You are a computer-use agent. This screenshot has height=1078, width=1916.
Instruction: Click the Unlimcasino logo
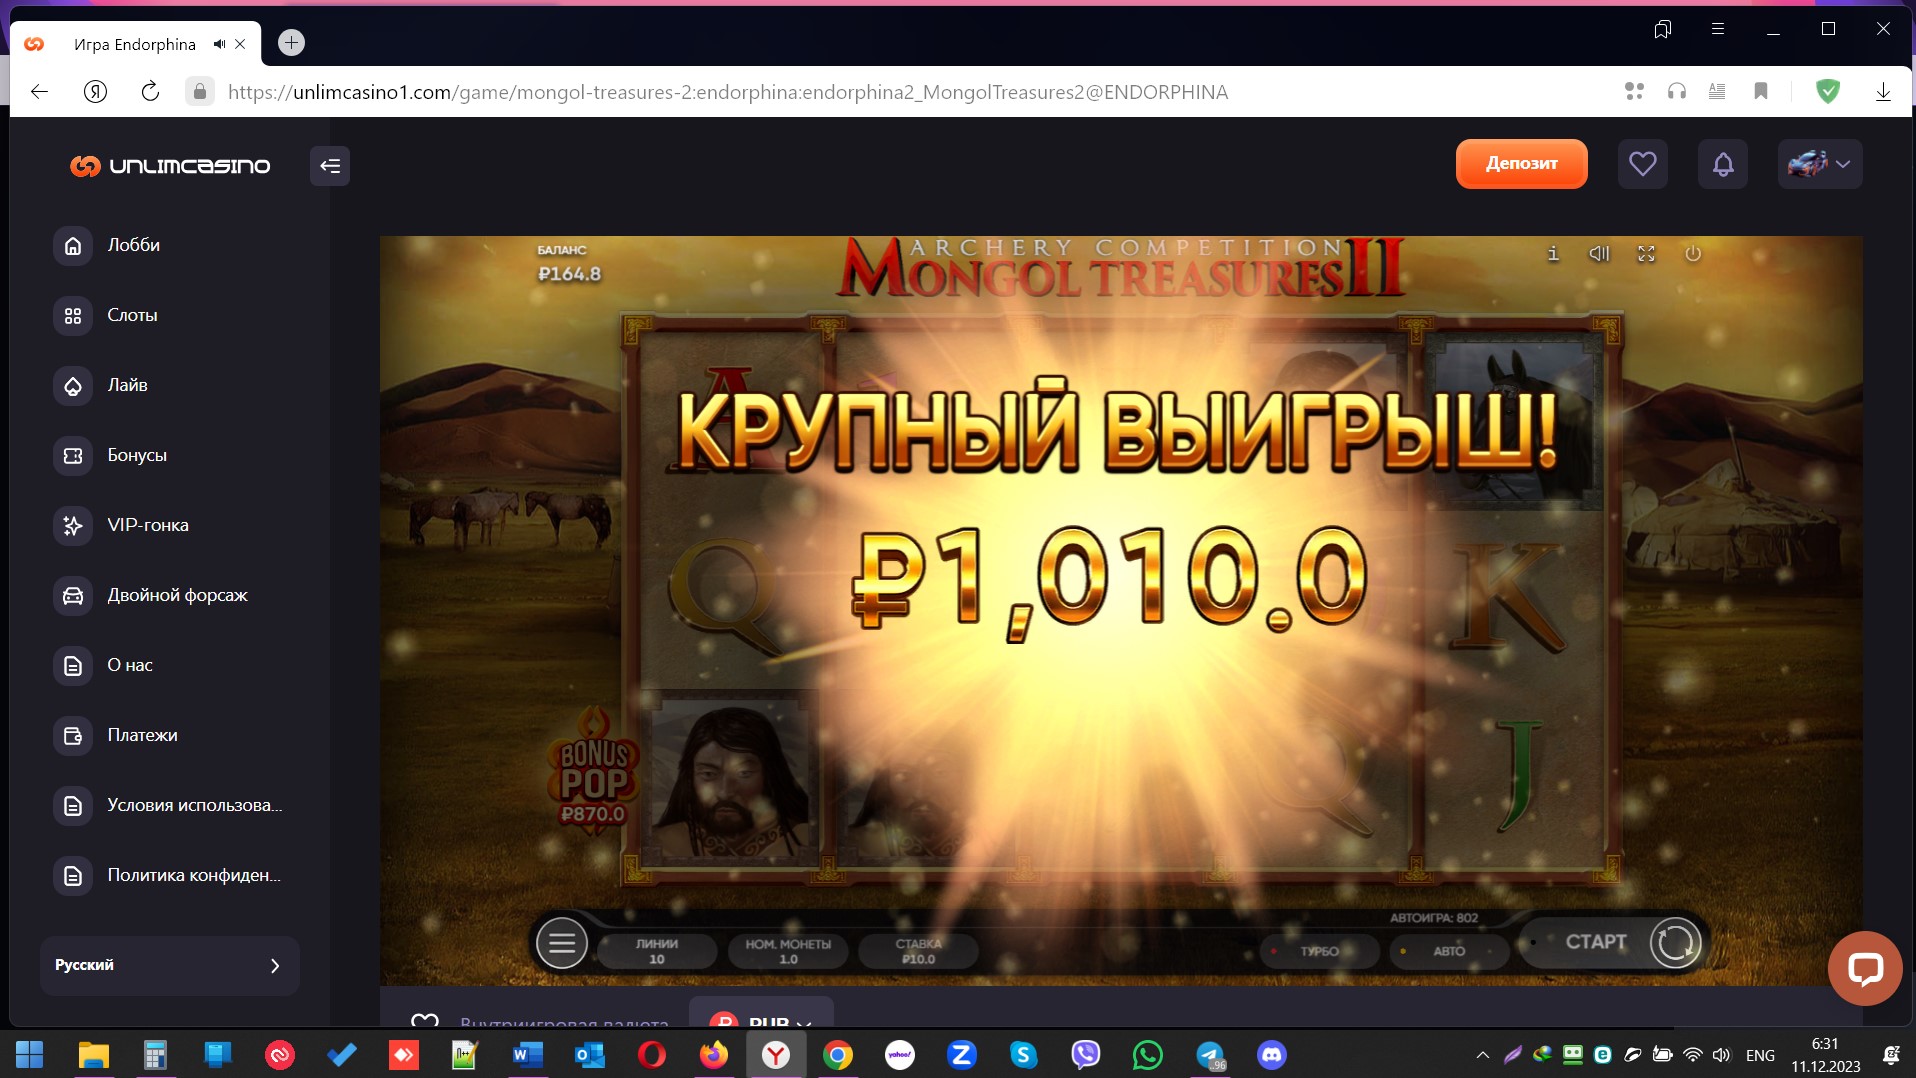(170, 166)
